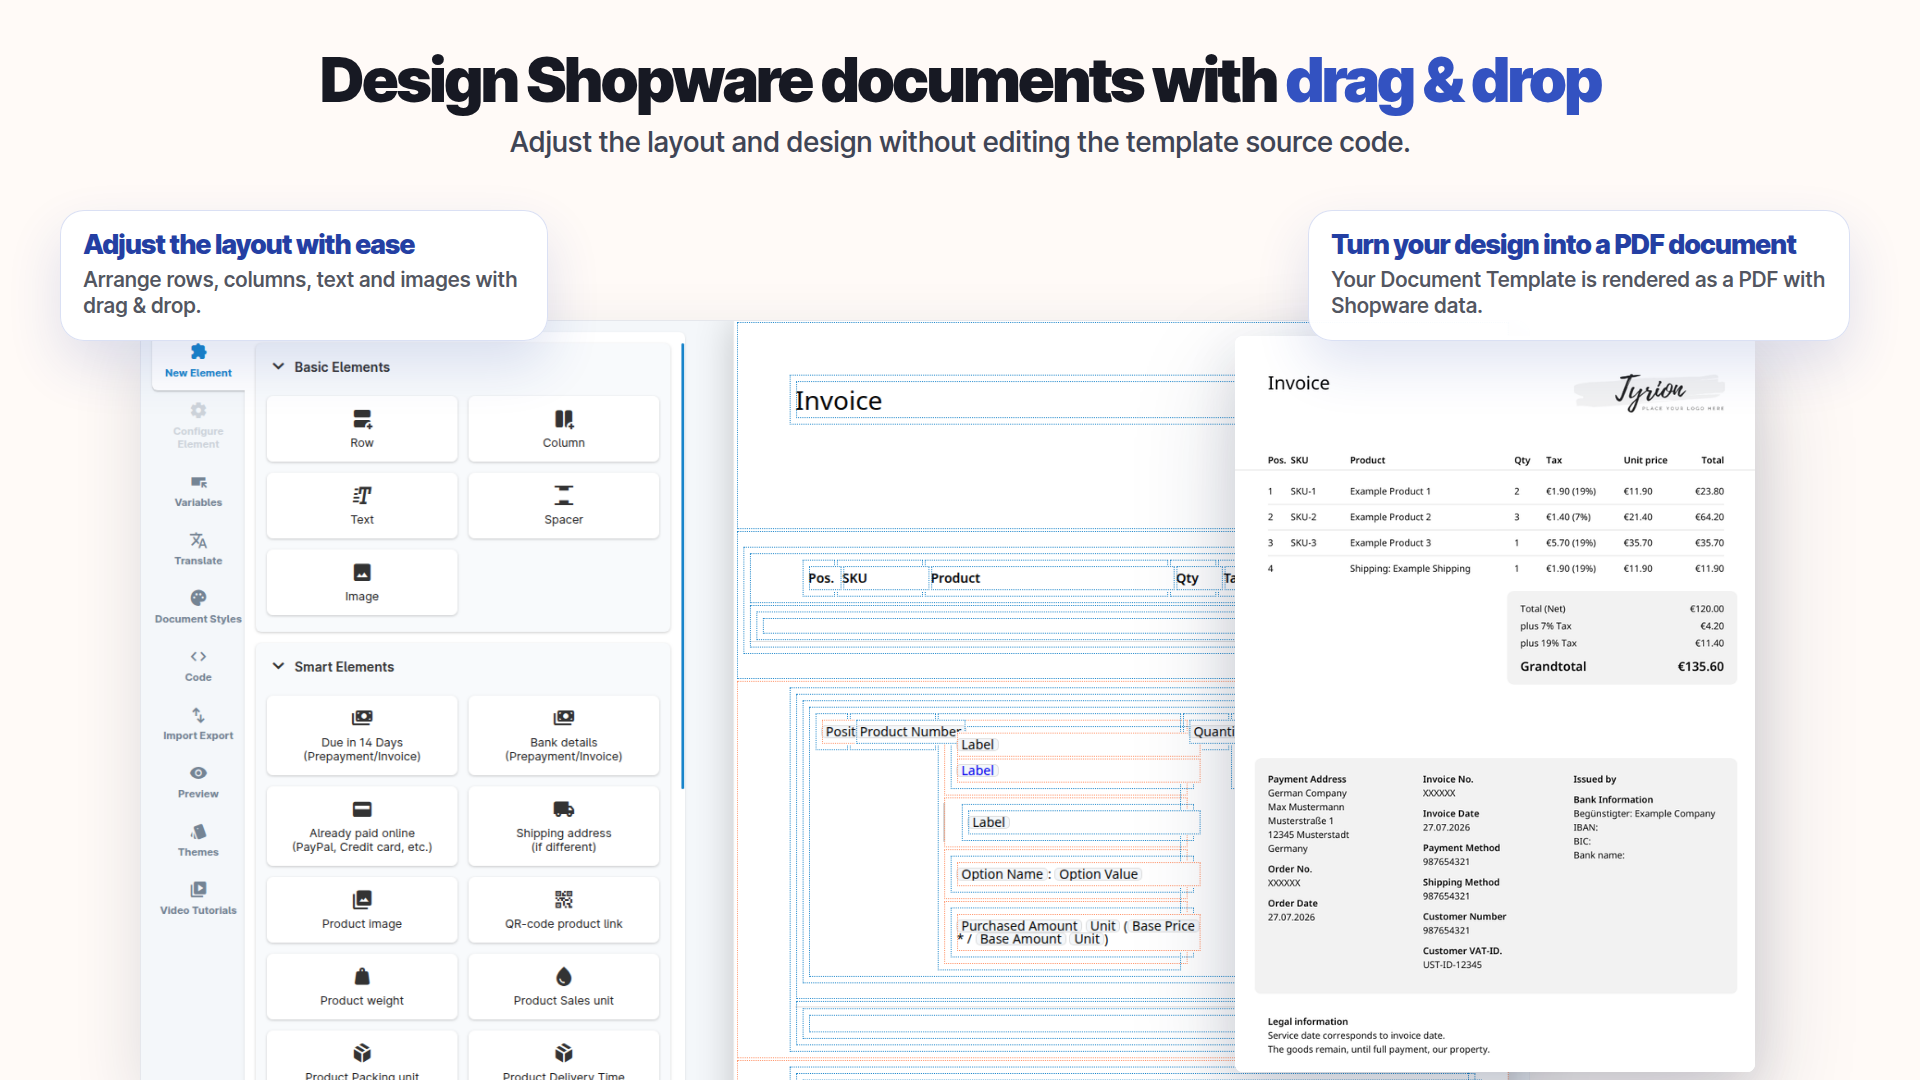
Task: Pick the Already paid online element
Action: coord(362,826)
